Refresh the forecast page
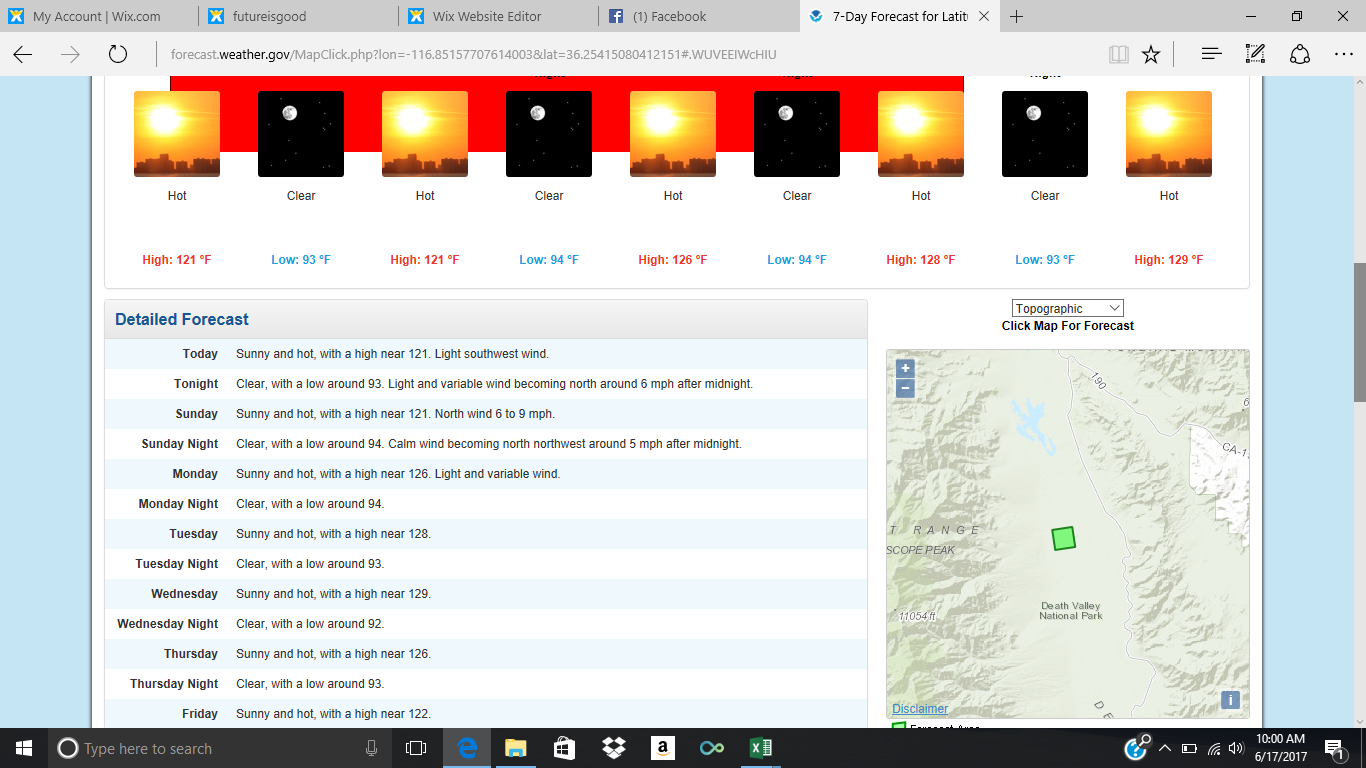This screenshot has width=1366, height=768. click(x=118, y=54)
